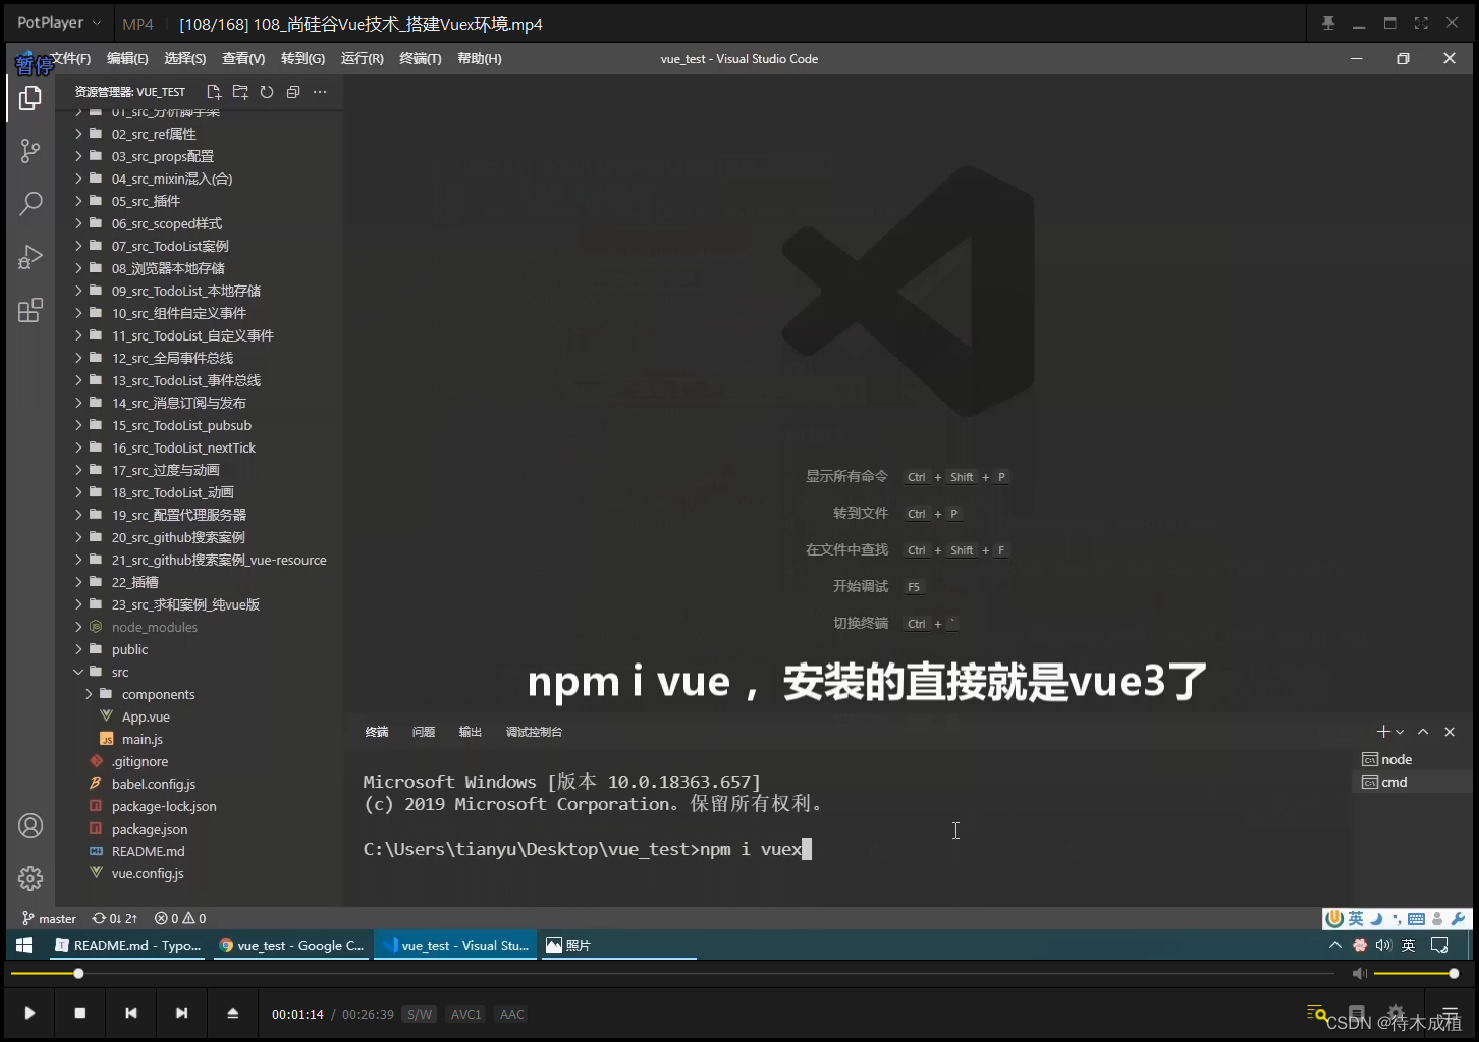The width and height of the screenshot is (1479, 1042).
Task: Switch to the 问题 panel tab
Action: tap(423, 732)
